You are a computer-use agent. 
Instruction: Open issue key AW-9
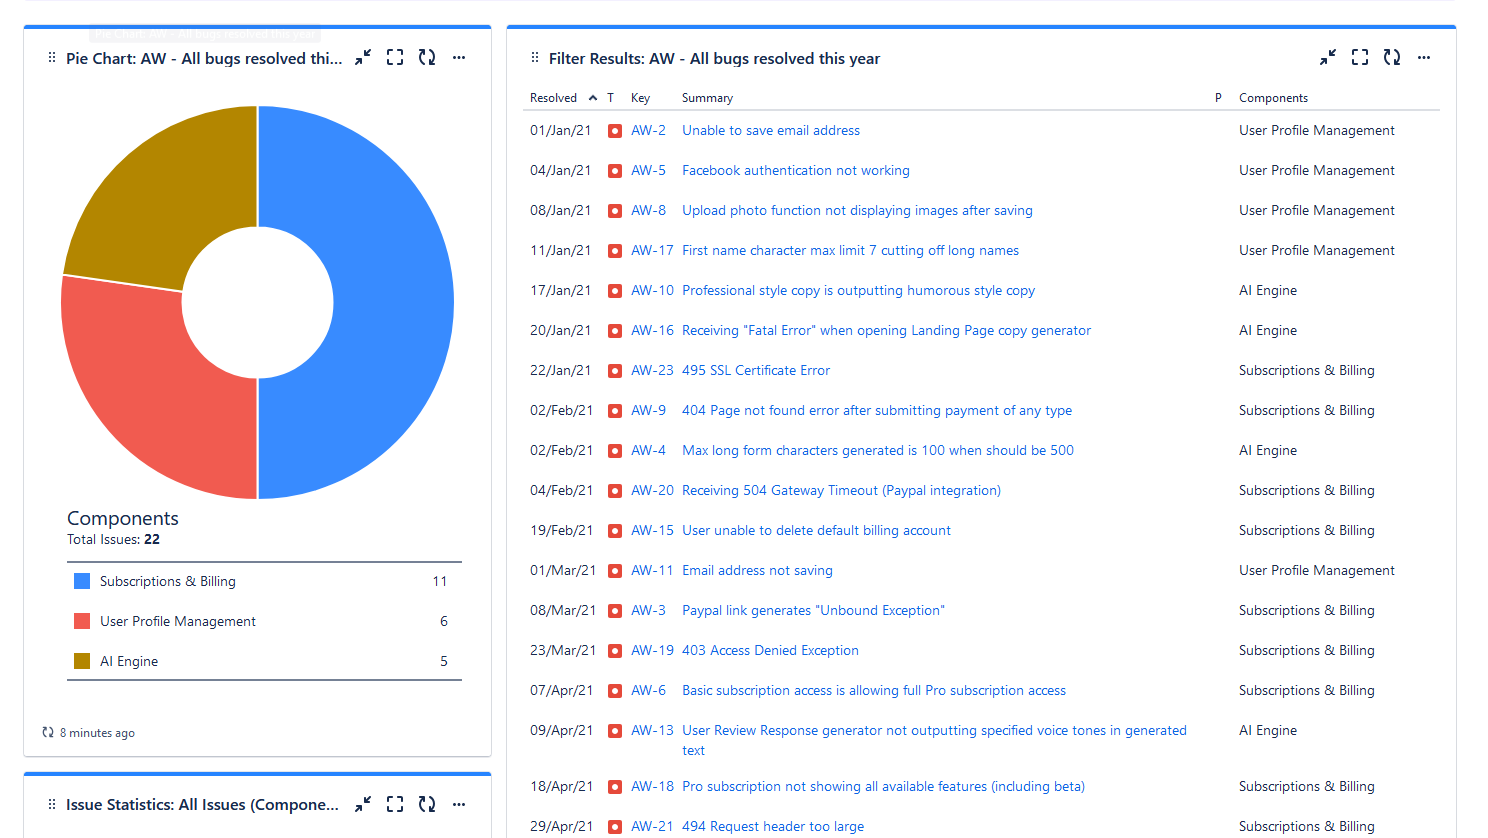click(x=648, y=410)
